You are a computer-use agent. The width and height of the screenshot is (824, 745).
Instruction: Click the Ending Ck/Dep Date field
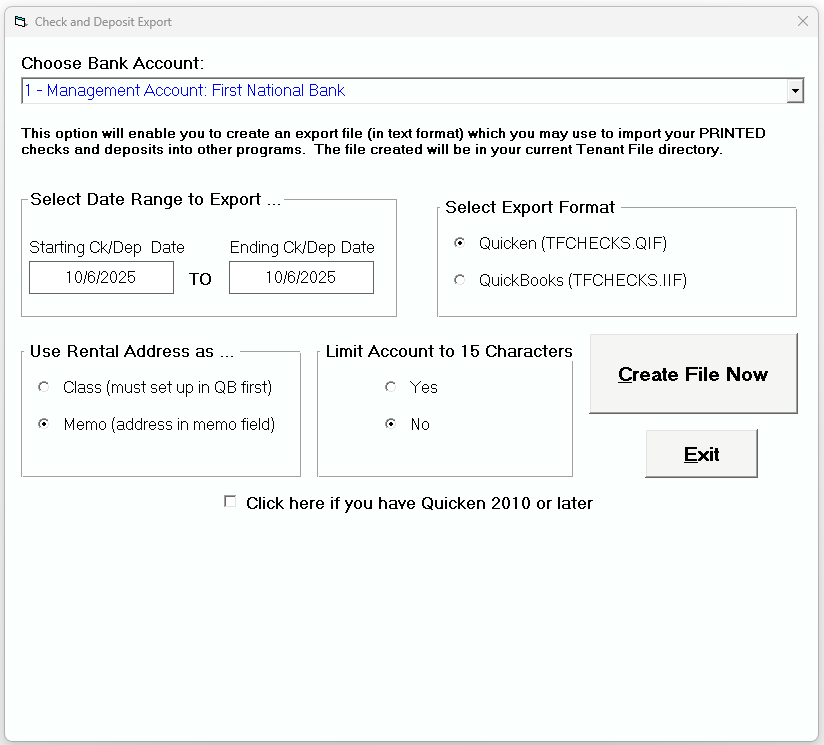301,277
